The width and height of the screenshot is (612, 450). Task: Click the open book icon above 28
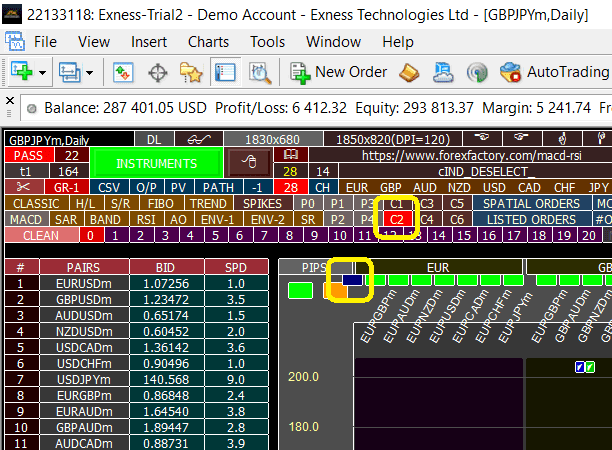291,155
